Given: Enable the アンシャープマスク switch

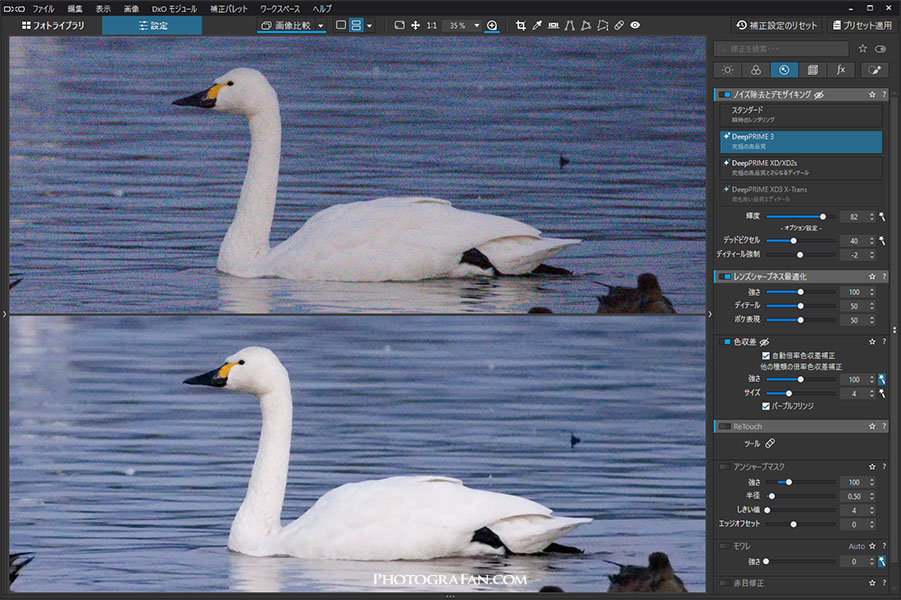Looking at the screenshot, I should click(x=725, y=467).
